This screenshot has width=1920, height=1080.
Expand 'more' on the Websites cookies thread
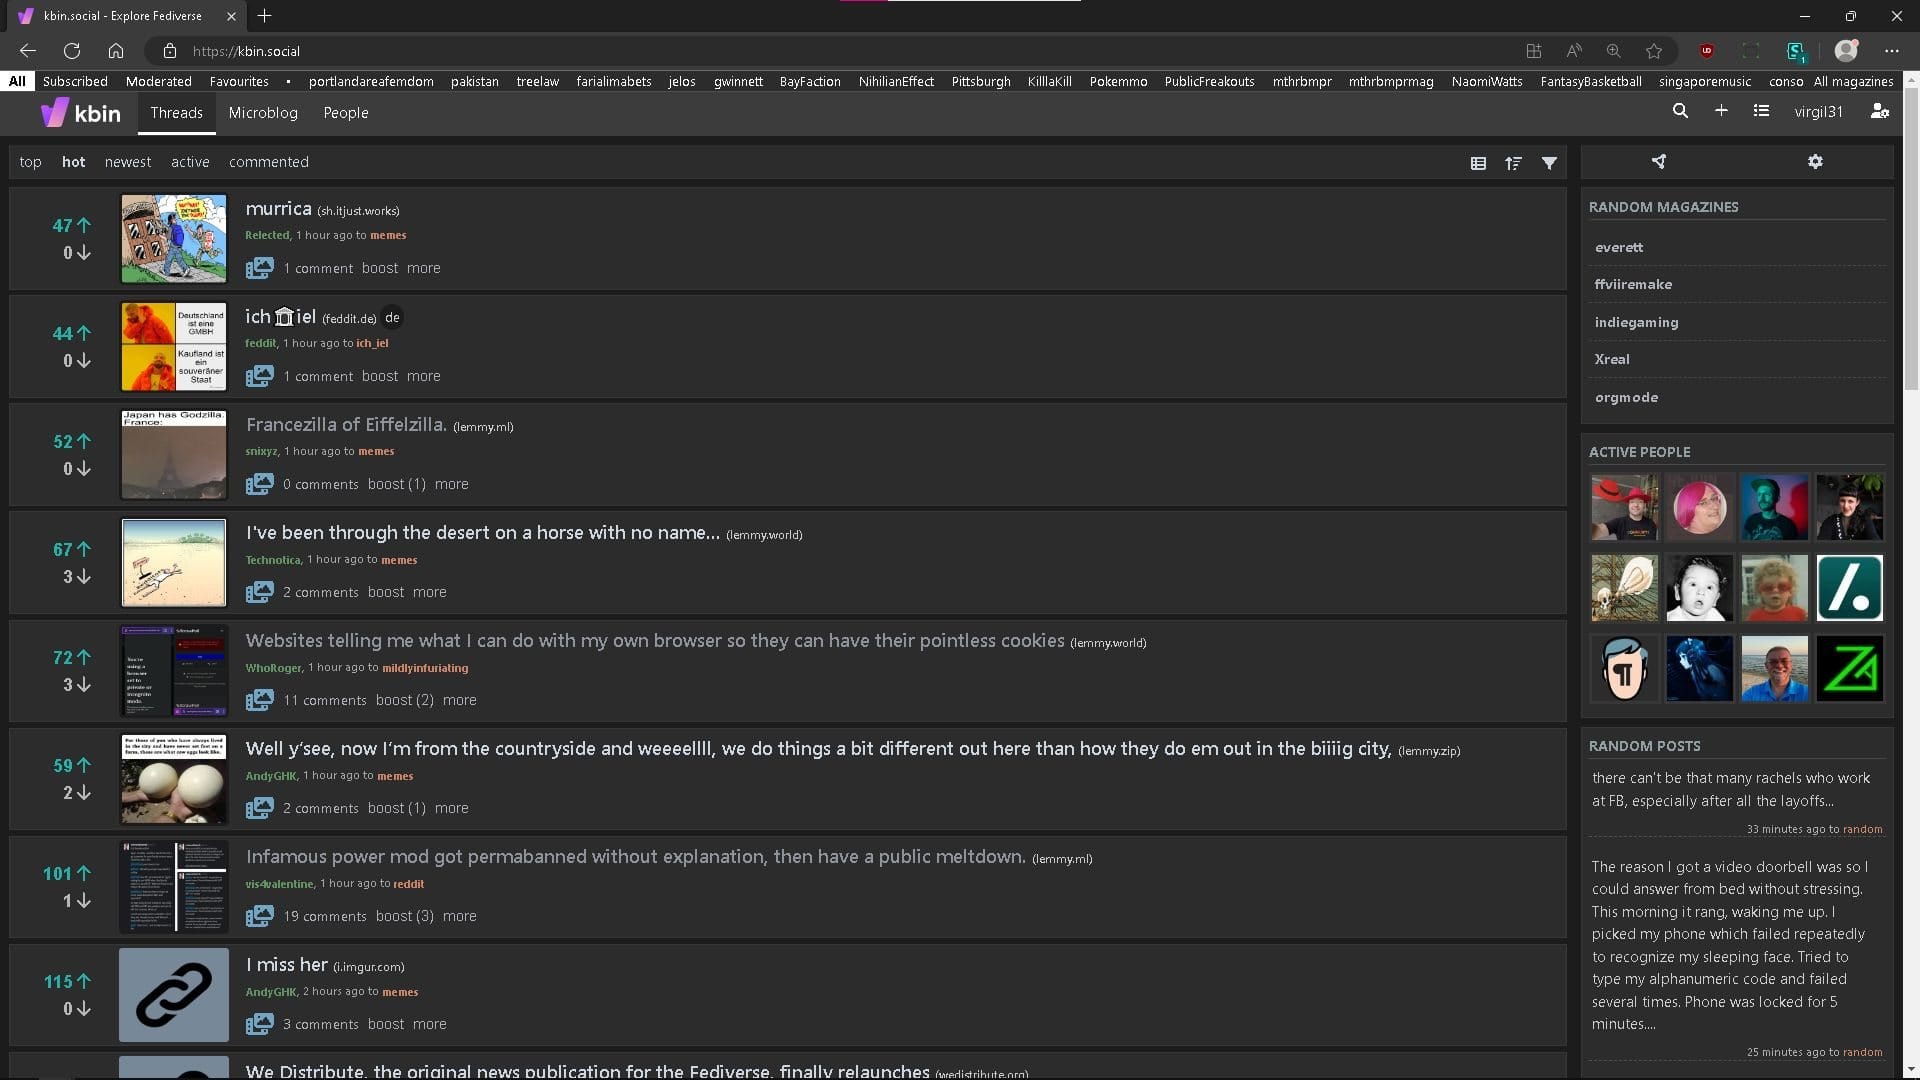[459, 700]
